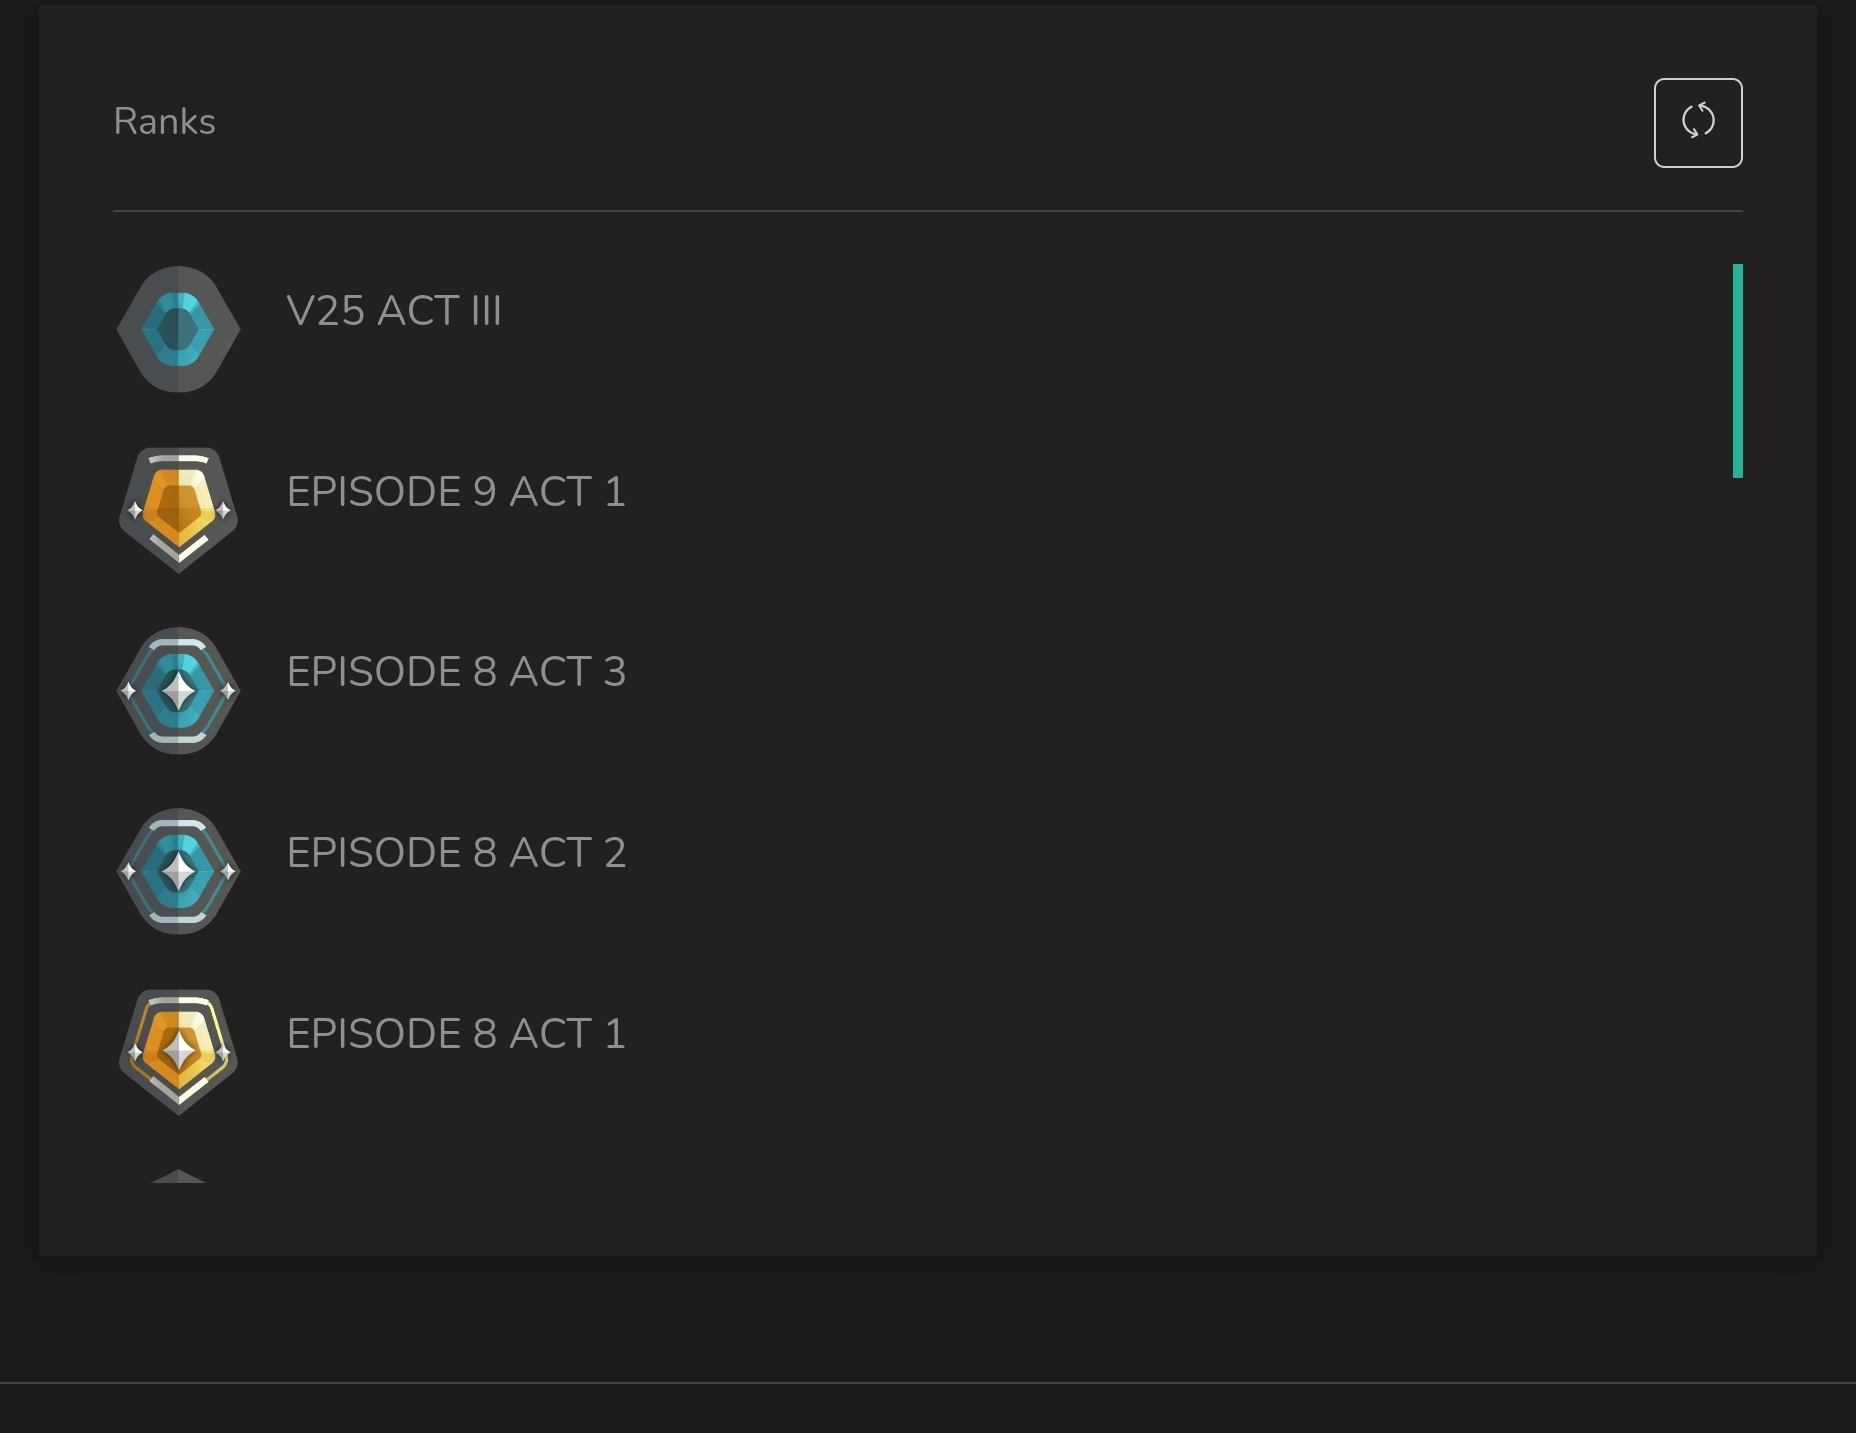Click the Episode 8 Act 3 rank badge
1856x1433 pixels.
(x=178, y=690)
